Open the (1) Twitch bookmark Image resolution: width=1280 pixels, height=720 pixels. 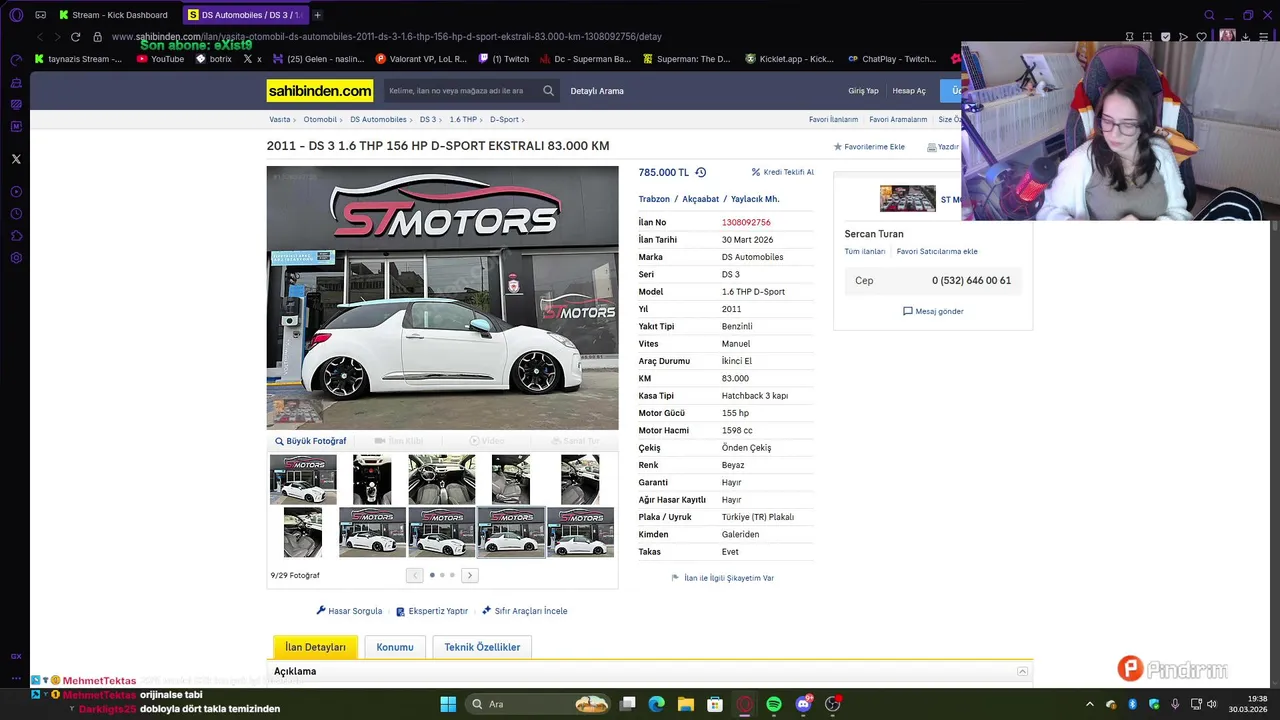[x=503, y=59]
